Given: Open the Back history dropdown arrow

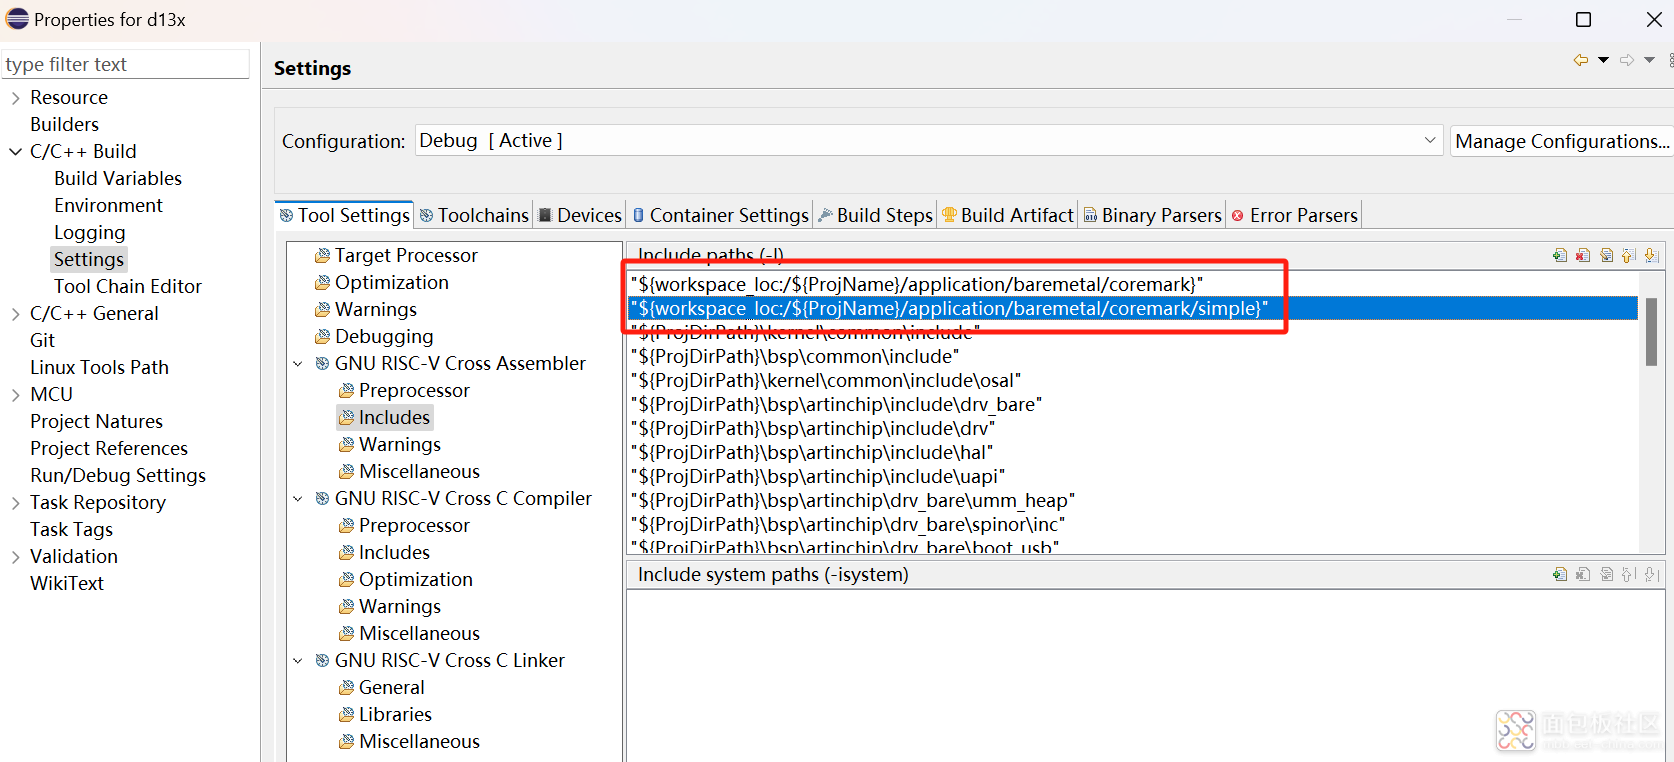Looking at the screenshot, I should (1603, 60).
